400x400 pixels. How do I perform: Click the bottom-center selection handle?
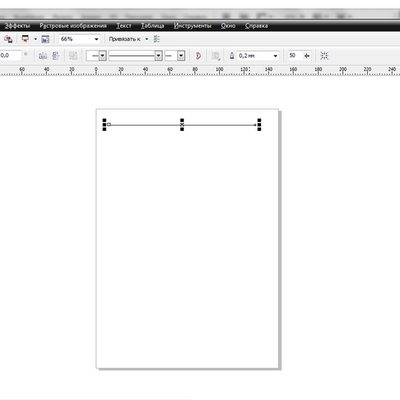[182, 129]
